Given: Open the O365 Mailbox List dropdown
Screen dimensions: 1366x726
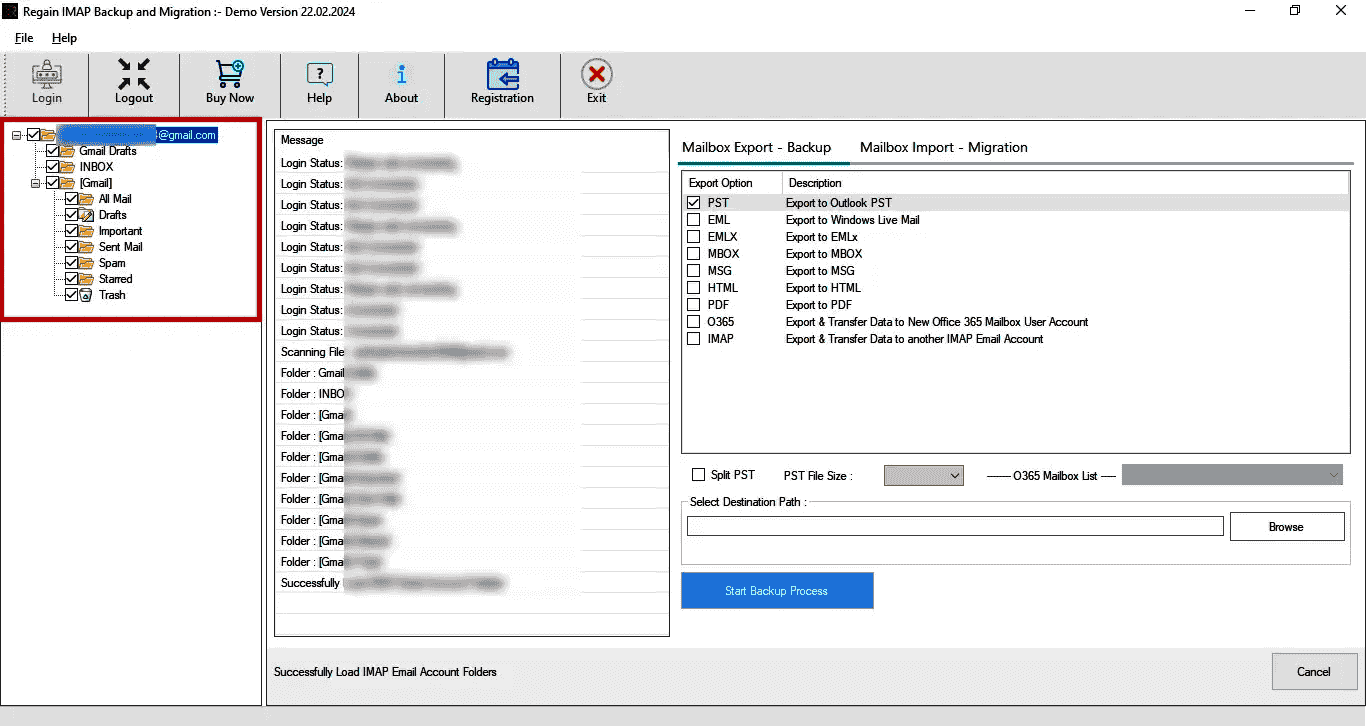Looking at the screenshot, I should pyautogui.click(x=1334, y=475).
